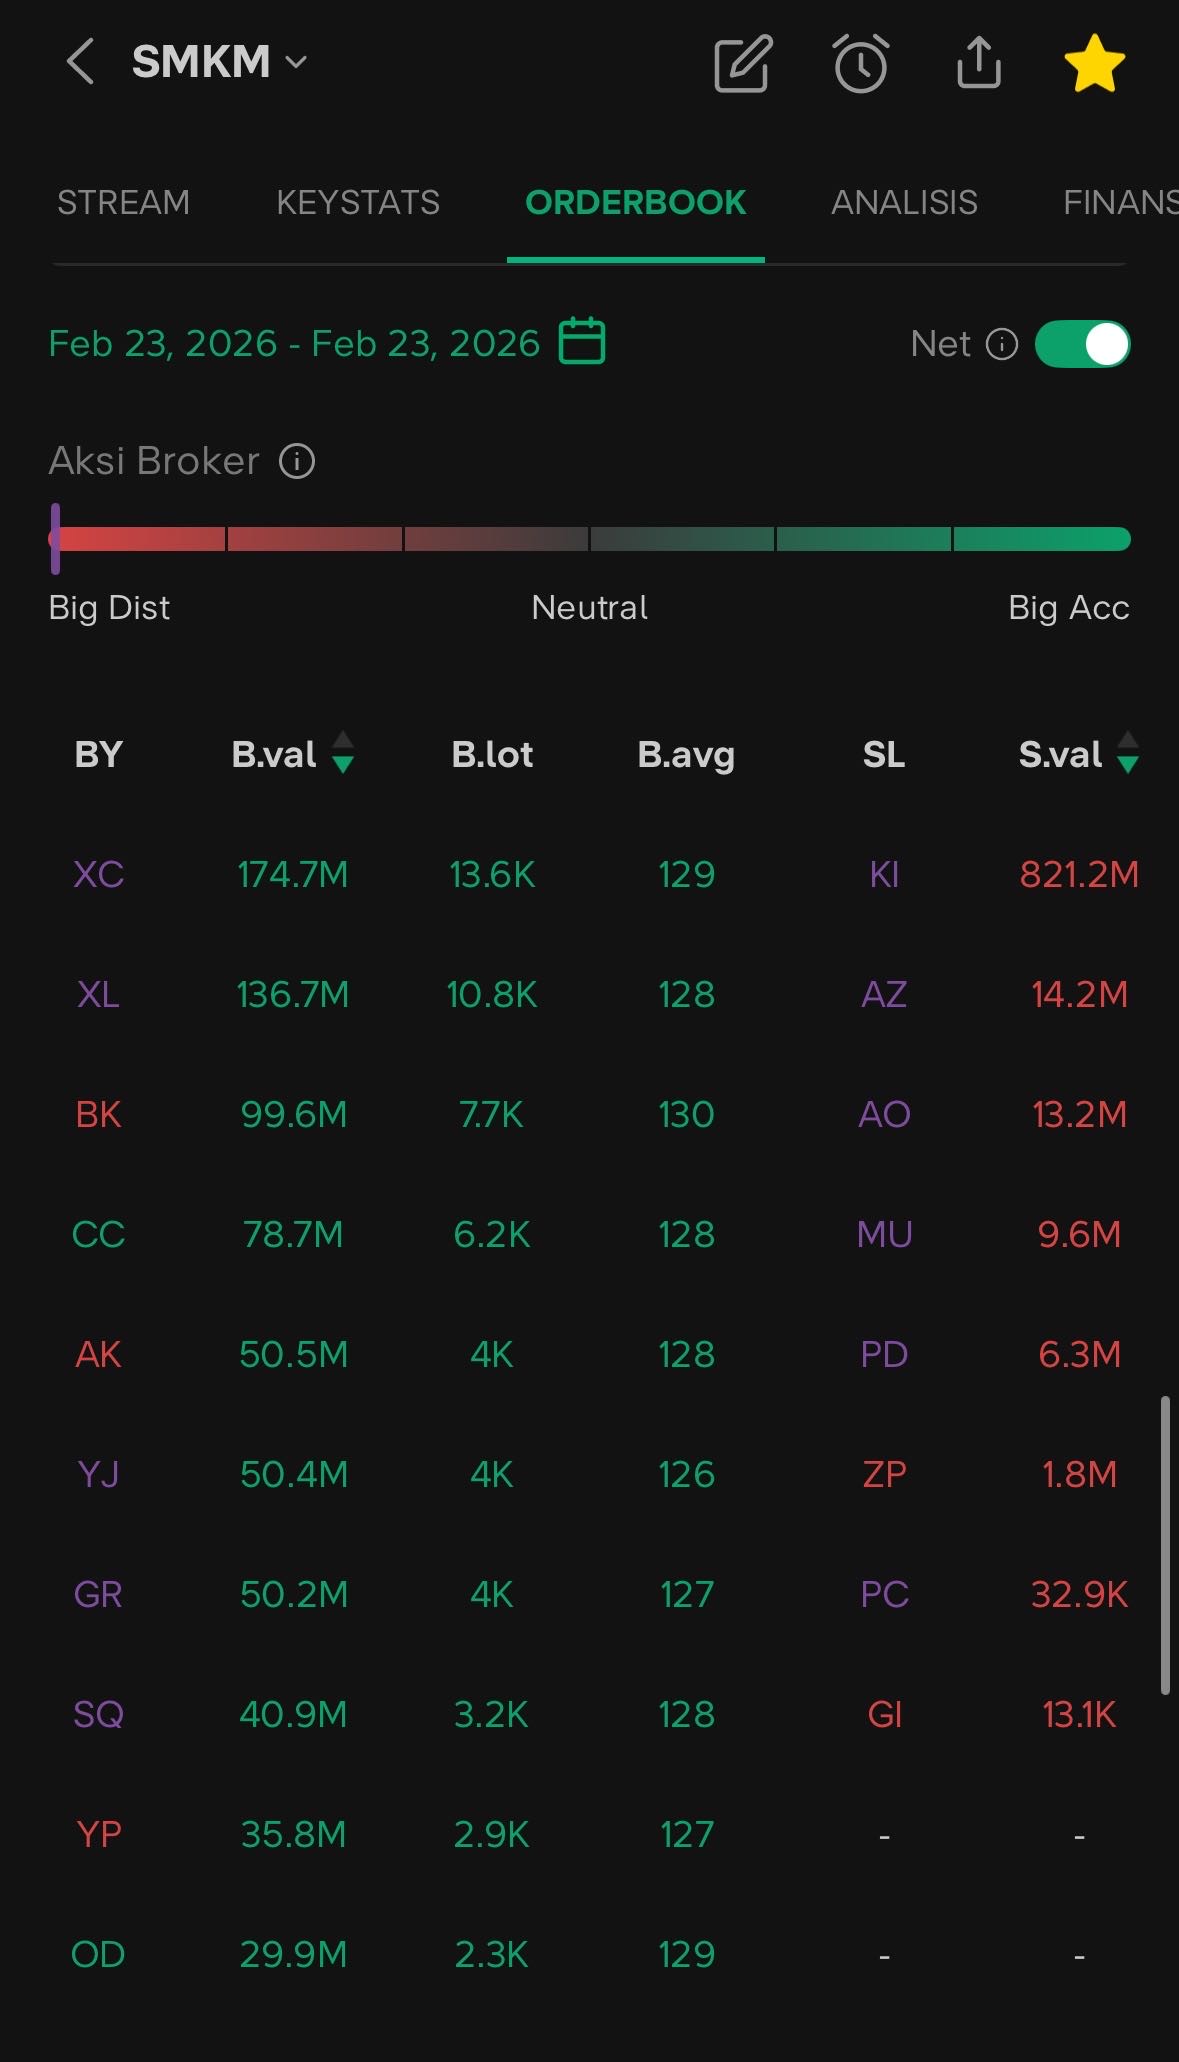Open the edit note icon
This screenshot has width=1179, height=2062.
[742, 64]
